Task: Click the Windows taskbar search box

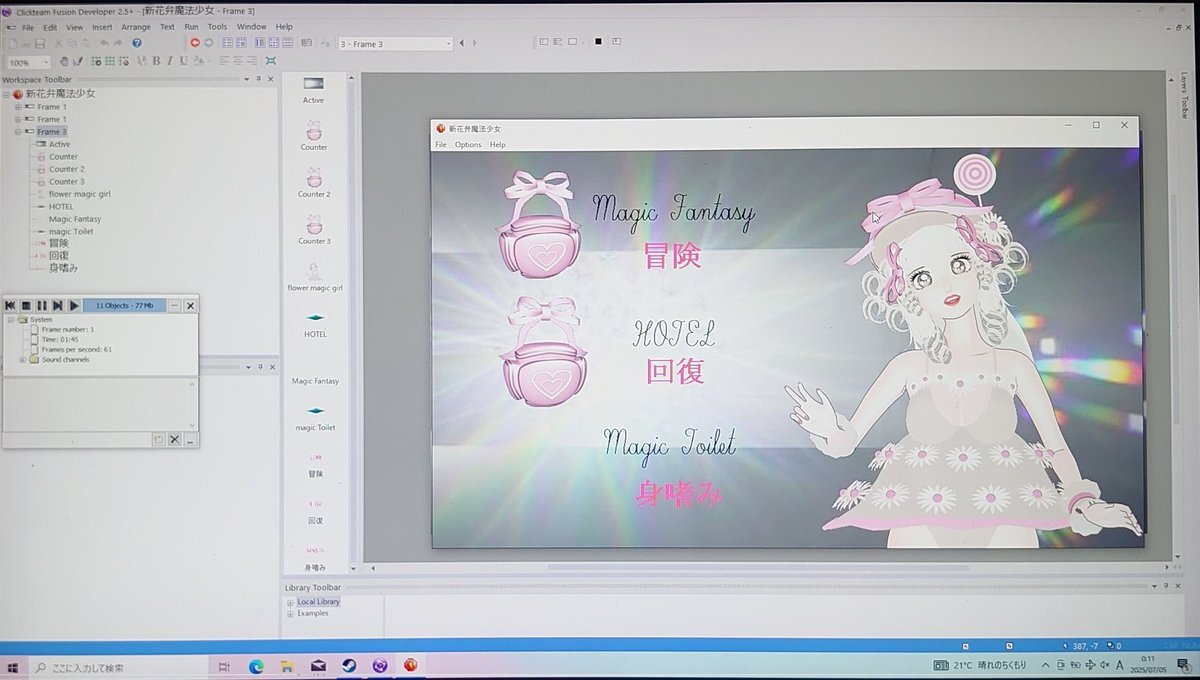Action: click(x=118, y=666)
